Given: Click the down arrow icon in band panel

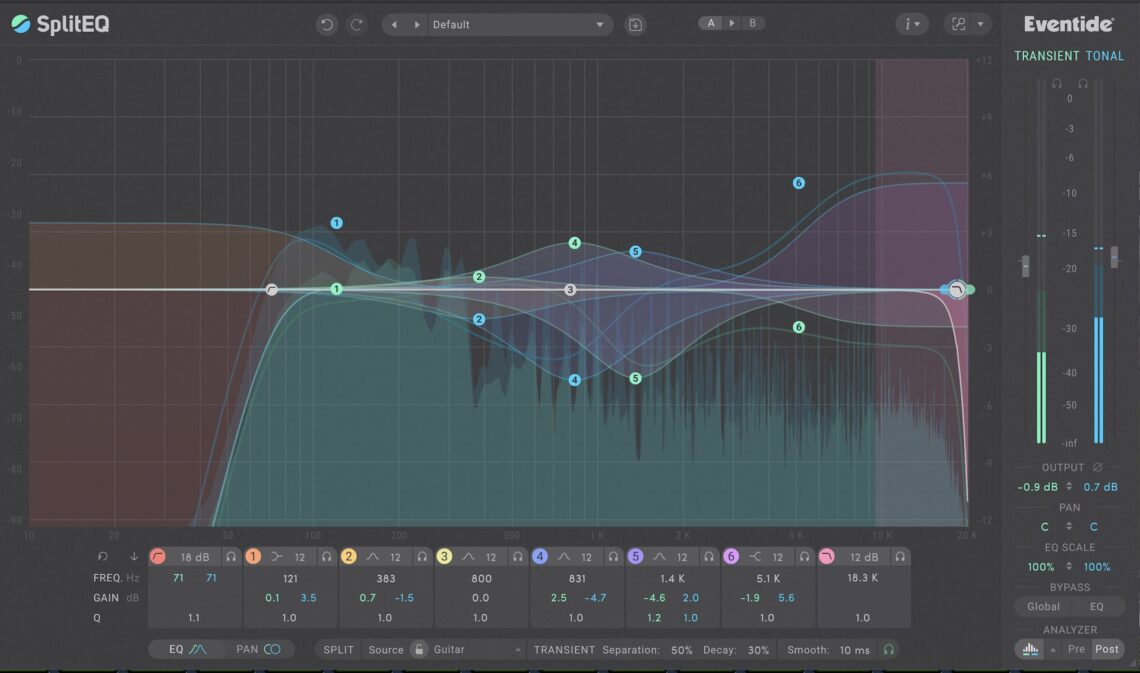Looking at the screenshot, I should [134, 556].
